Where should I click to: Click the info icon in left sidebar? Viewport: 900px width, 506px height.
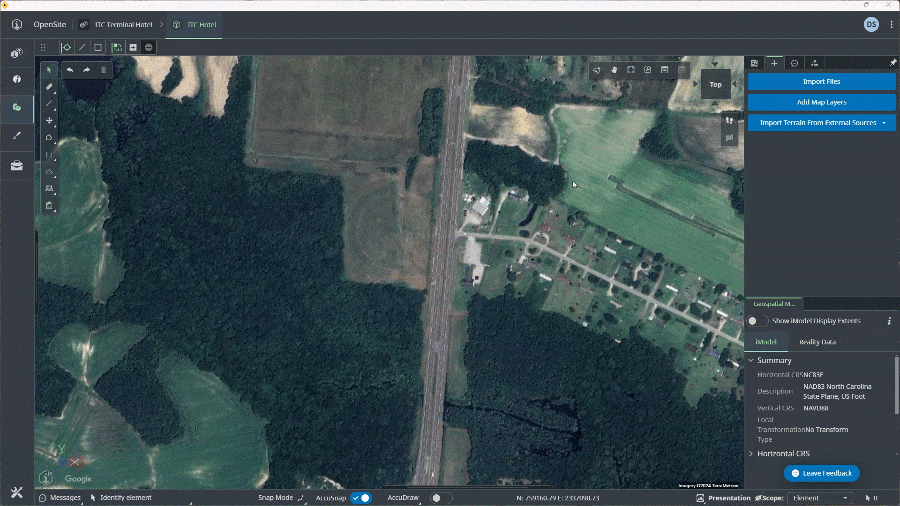(x=17, y=79)
